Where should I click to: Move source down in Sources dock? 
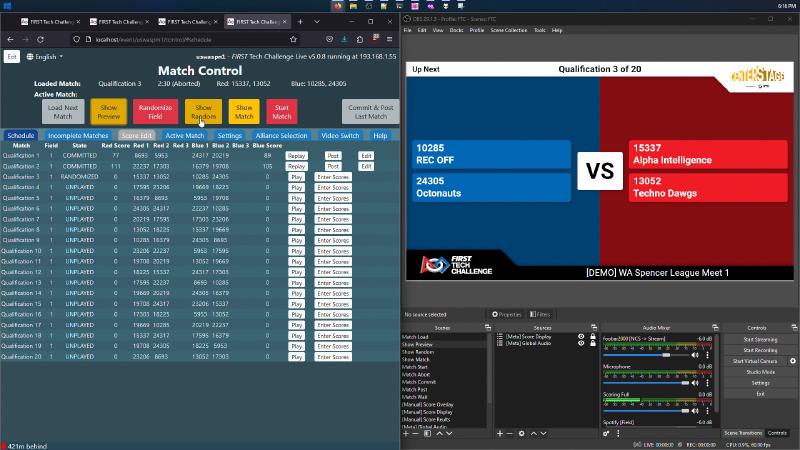tap(543, 433)
